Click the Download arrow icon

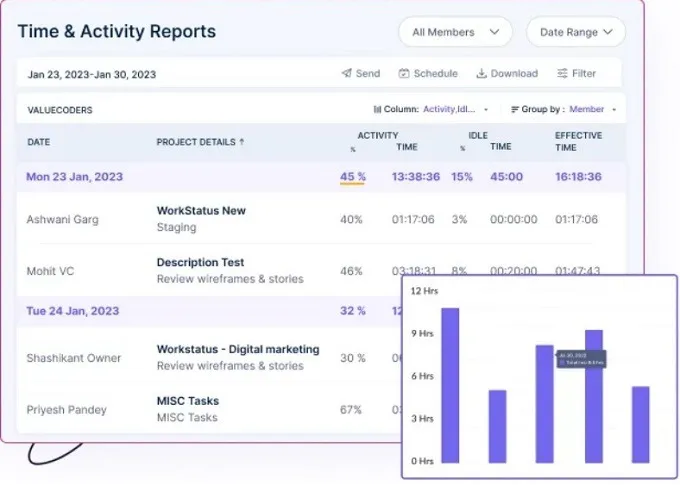coord(481,74)
